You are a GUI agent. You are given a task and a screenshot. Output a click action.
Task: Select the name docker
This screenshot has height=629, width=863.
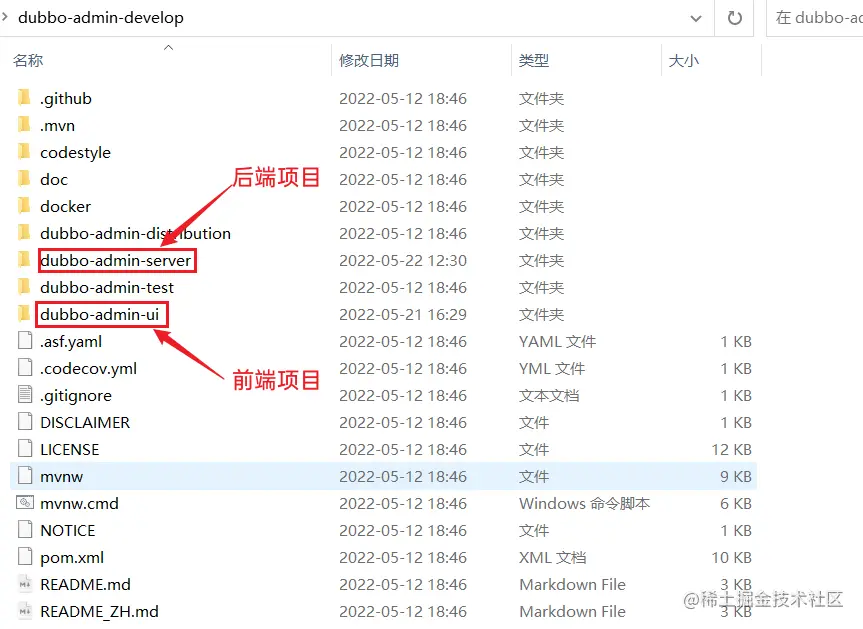(65, 206)
